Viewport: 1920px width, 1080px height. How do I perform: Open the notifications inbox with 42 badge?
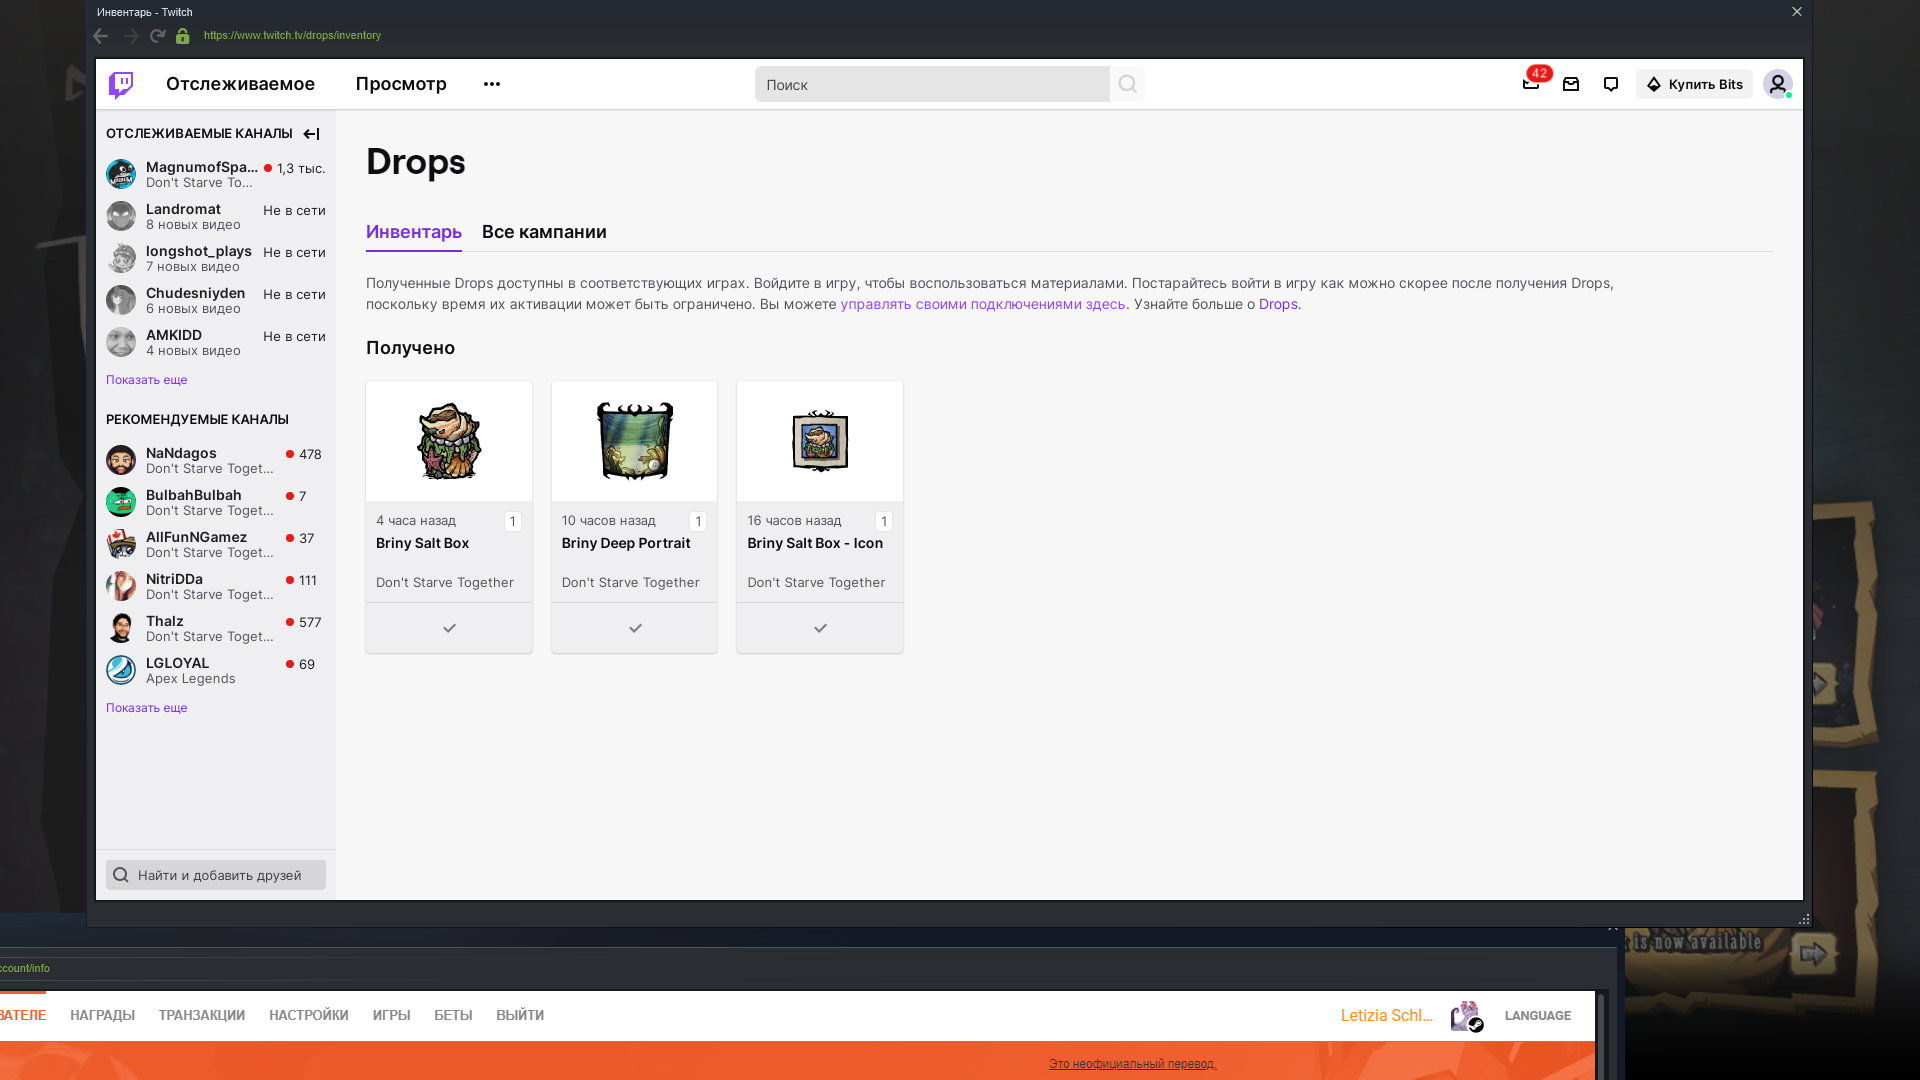[x=1531, y=84]
